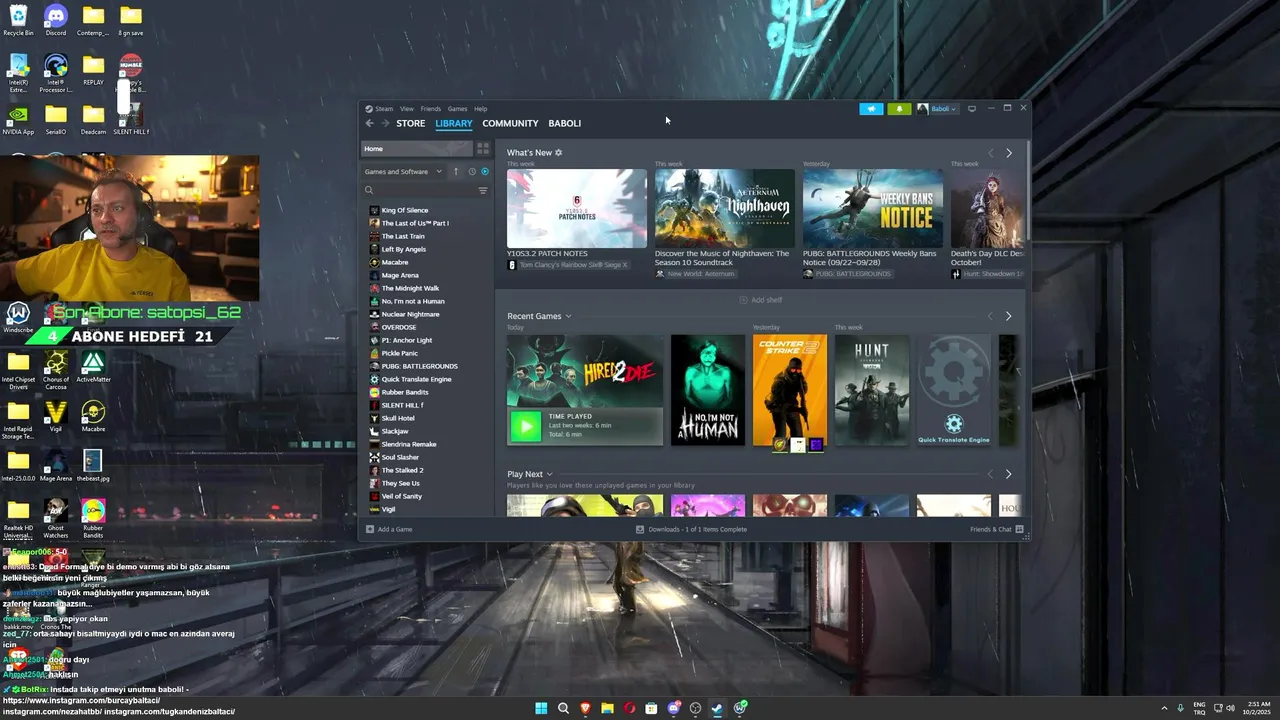Expand the Play Next shelf dropdown
The height and width of the screenshot is (720, 1280).
(x=549, y=474)
